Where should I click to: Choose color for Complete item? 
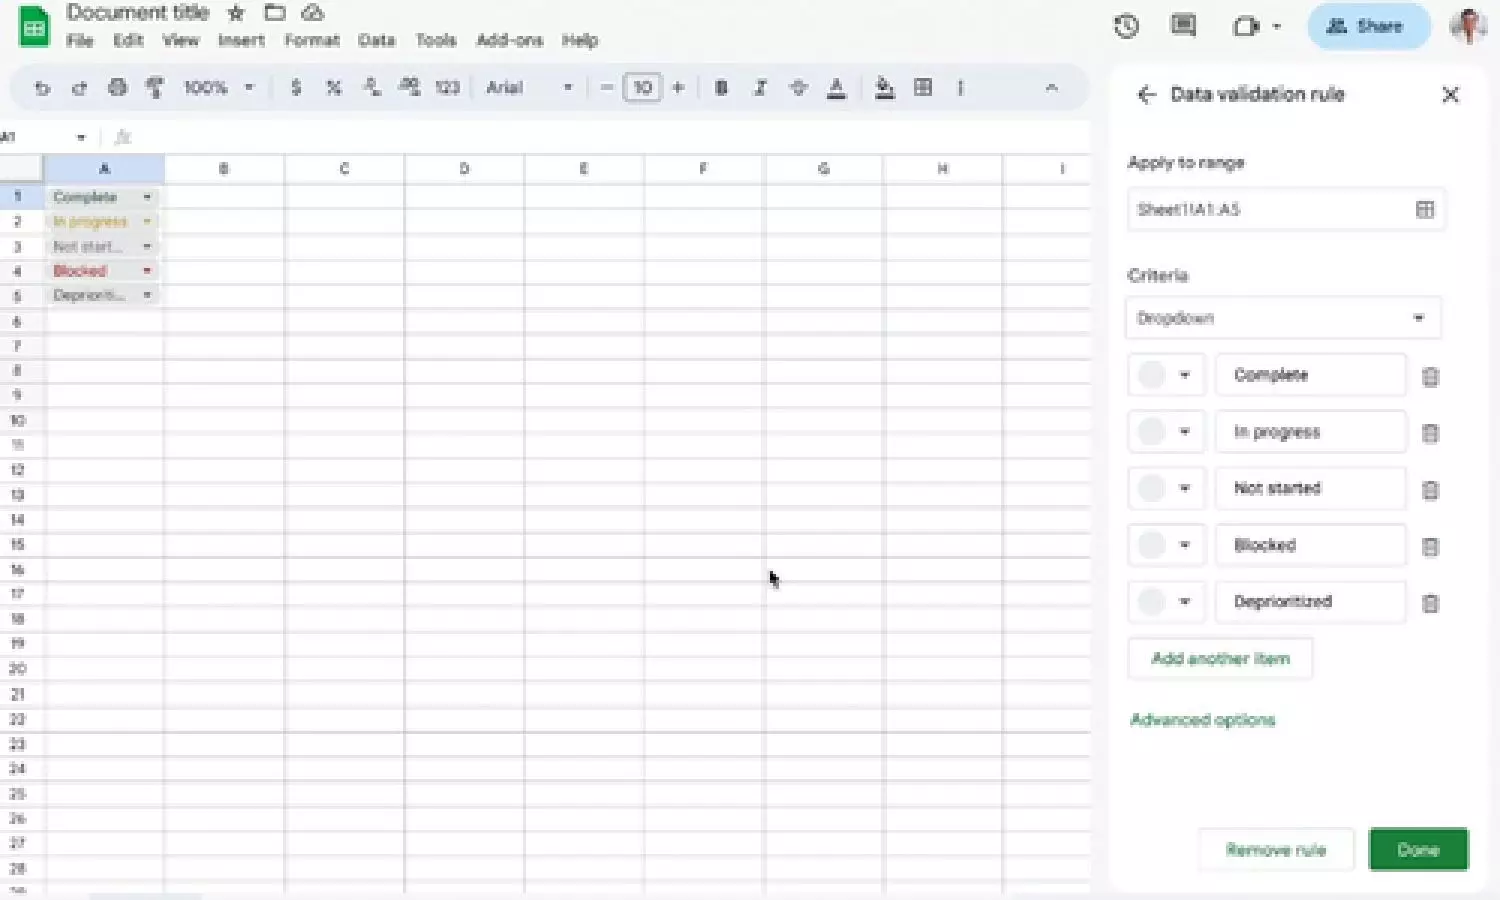coord(1165,375)
